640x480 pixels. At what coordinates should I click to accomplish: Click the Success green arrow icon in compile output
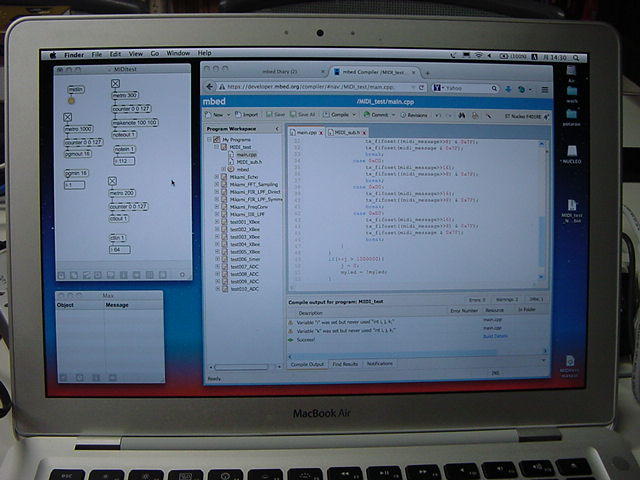(x=291, y=340)
